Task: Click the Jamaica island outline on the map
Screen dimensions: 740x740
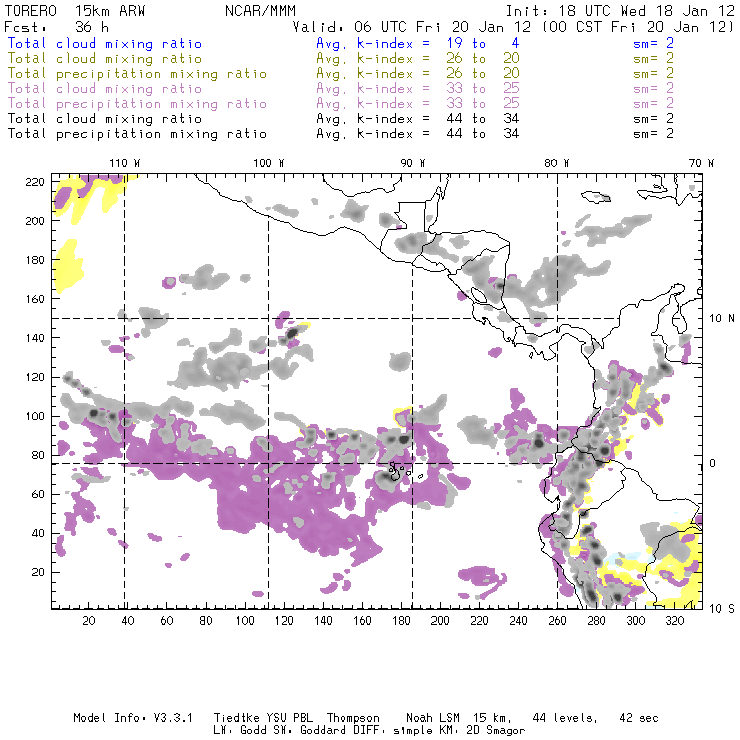Action: 596,196
